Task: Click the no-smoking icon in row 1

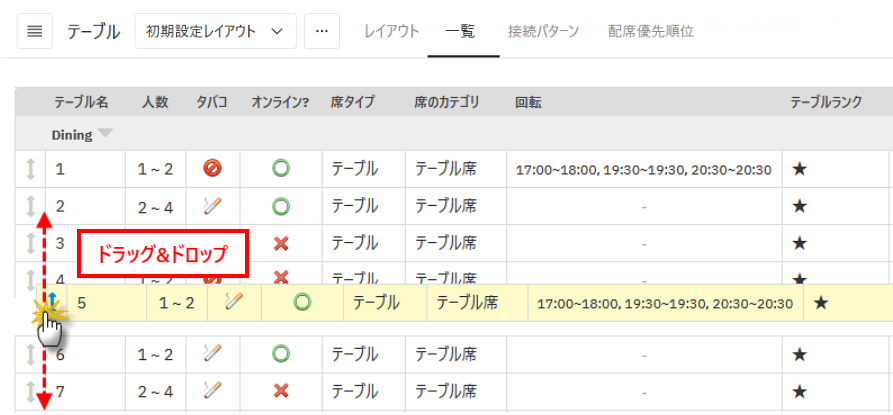Action: click(x=211, y=169)
